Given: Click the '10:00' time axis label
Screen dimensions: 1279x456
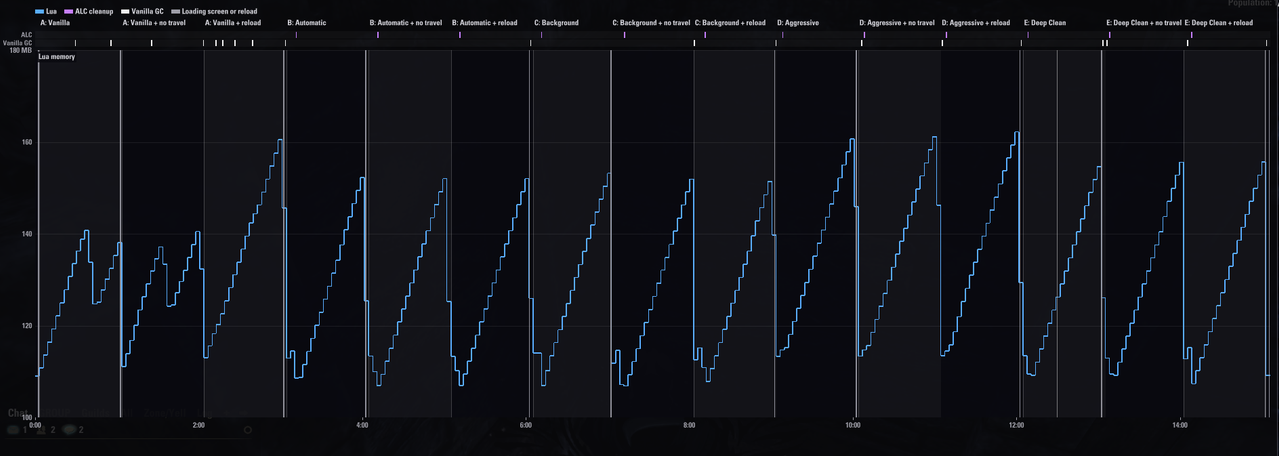Looking at the screenshot, I should [x=853, y=425].
